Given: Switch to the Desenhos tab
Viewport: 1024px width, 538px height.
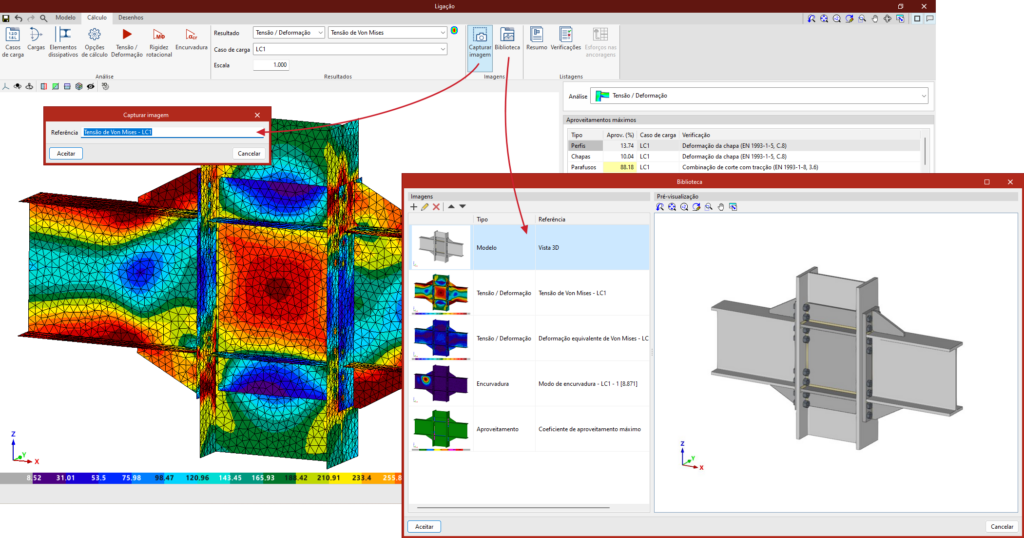Looking at the screenshot, I should tap(131, 18).
